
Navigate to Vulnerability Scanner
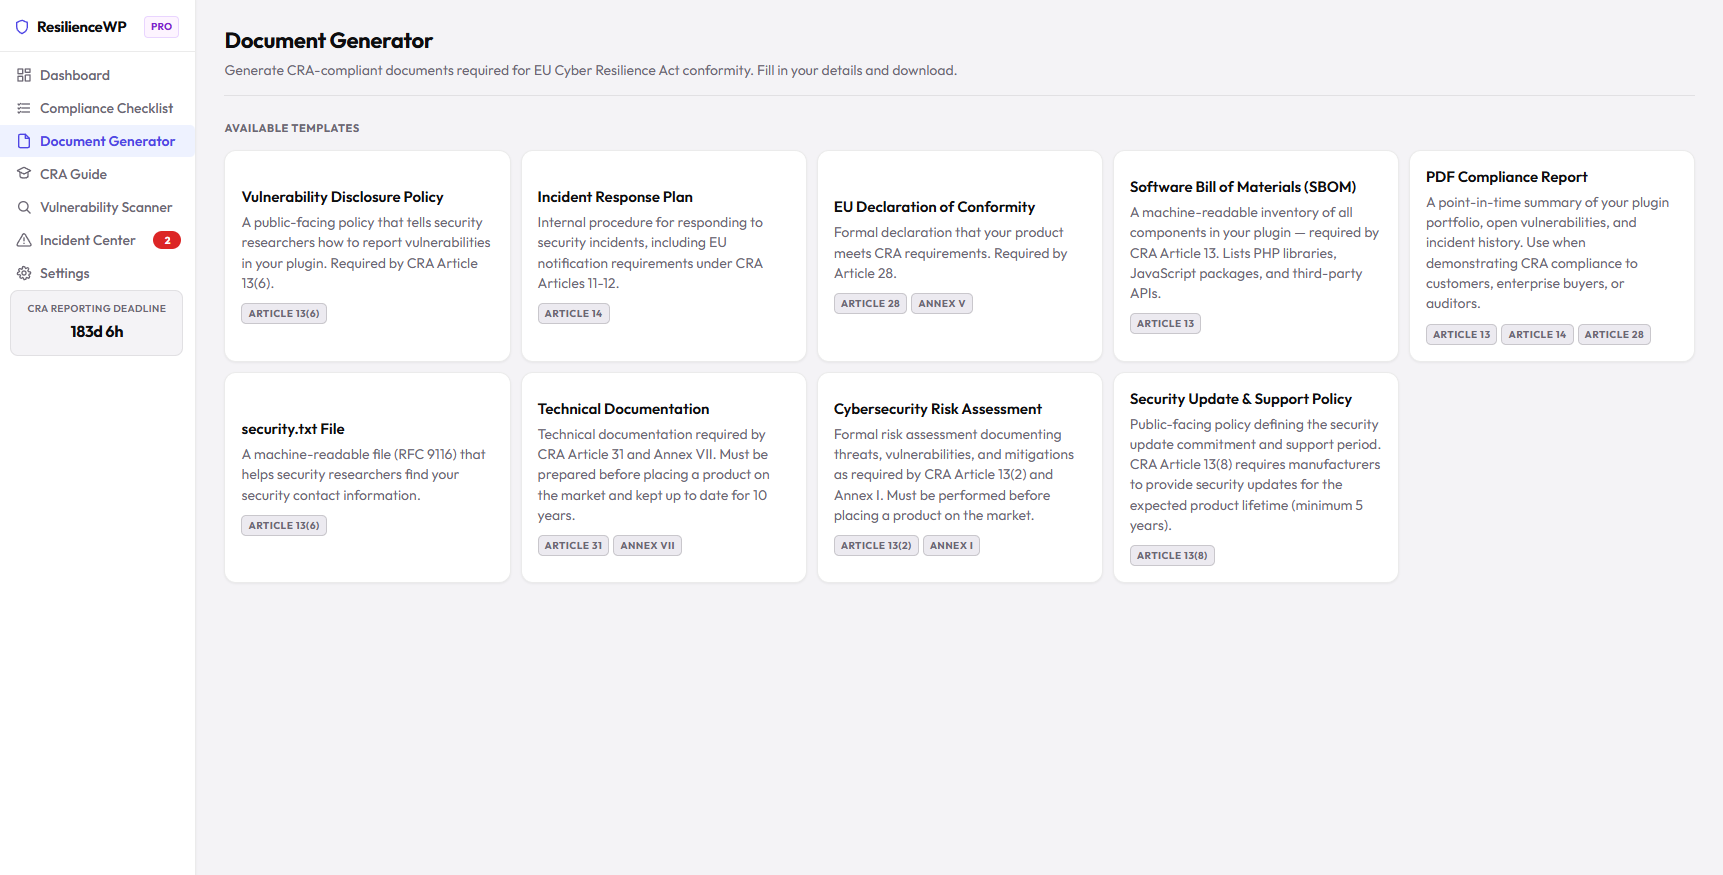(x=97, y=207)
